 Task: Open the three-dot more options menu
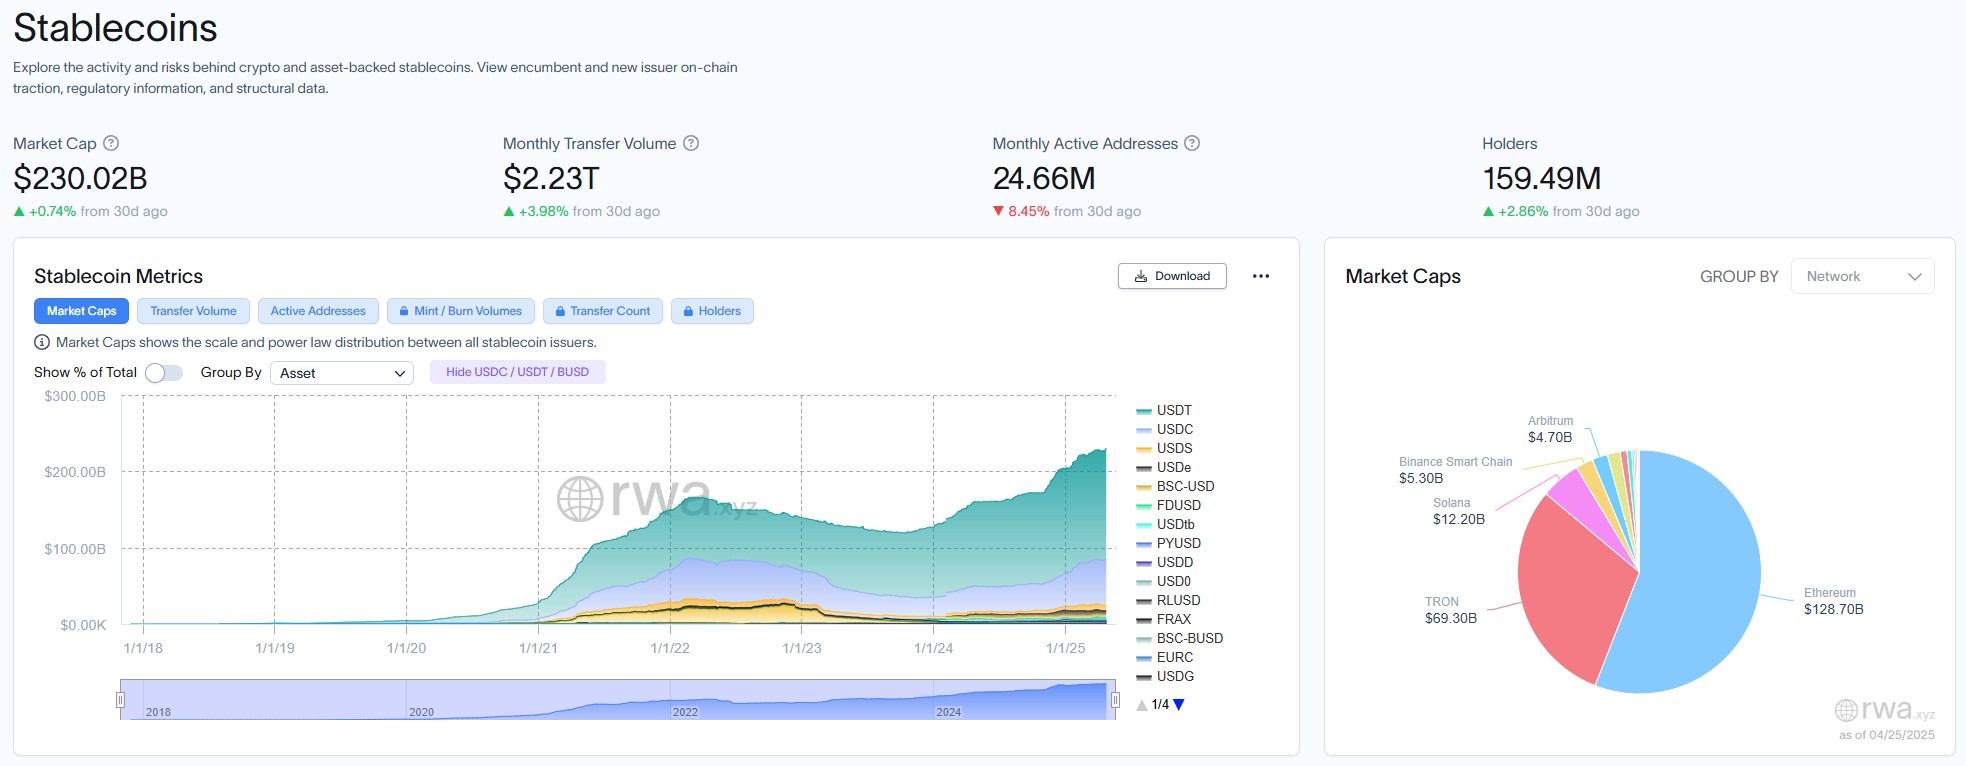point(1261,276)
